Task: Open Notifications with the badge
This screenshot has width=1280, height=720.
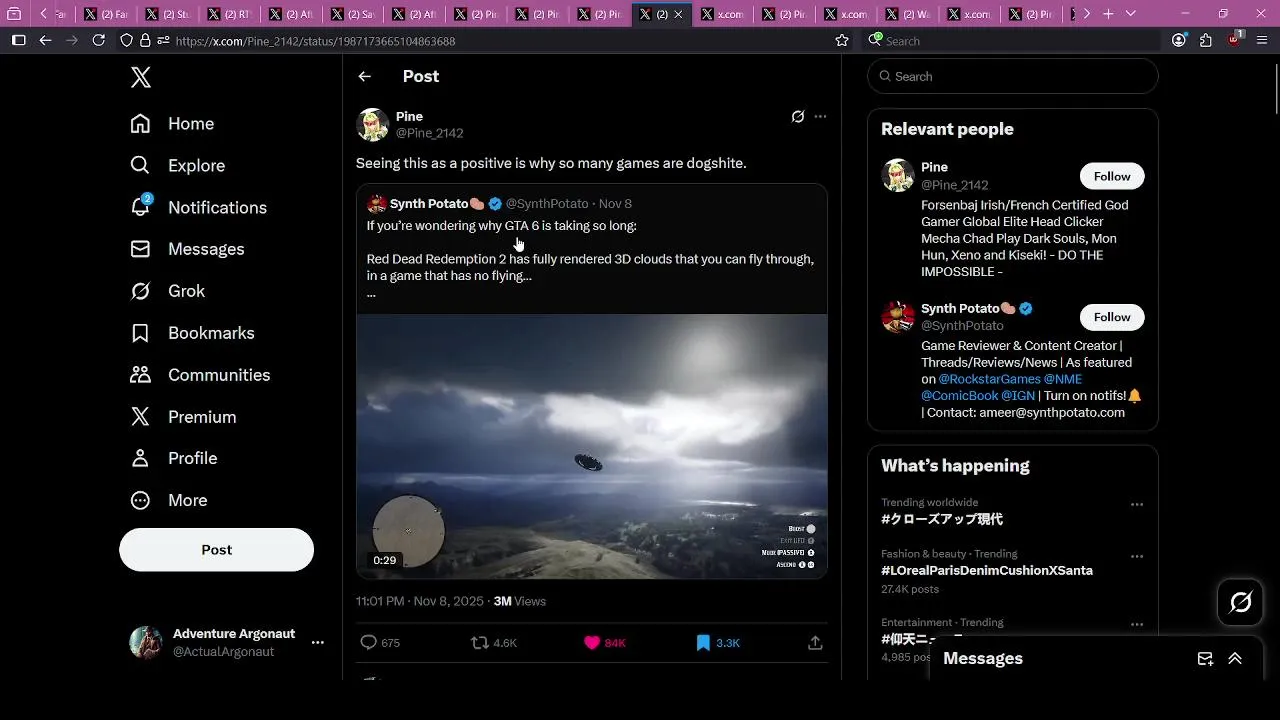Action: click(x=198, y=207)
